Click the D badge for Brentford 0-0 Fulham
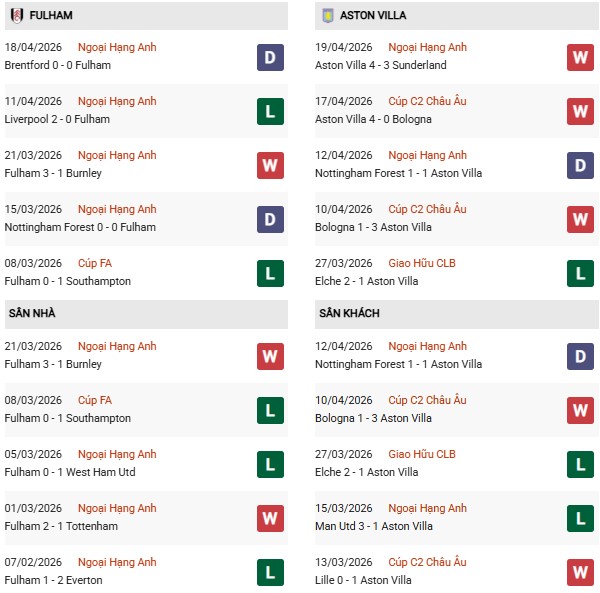 pos(270,57)
